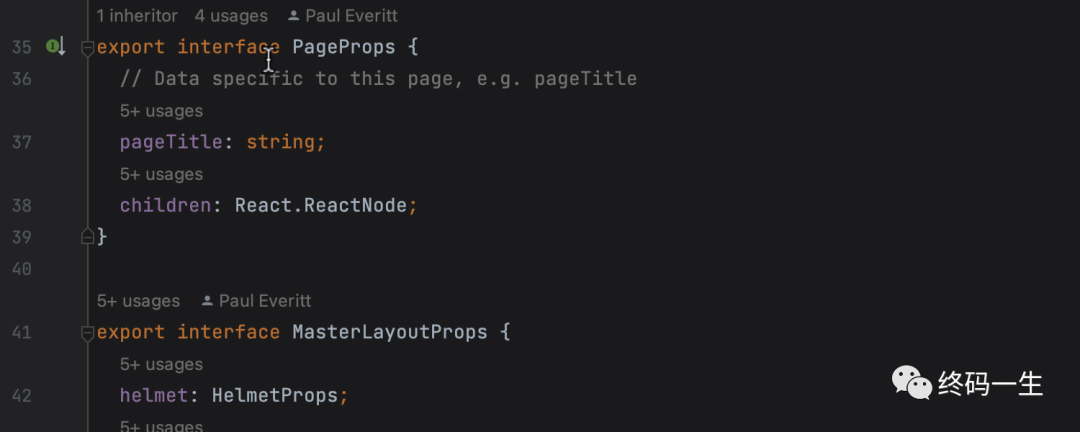Click the HelmetProps type reference
The image size is (1080, 432).
tap(275, 396)
